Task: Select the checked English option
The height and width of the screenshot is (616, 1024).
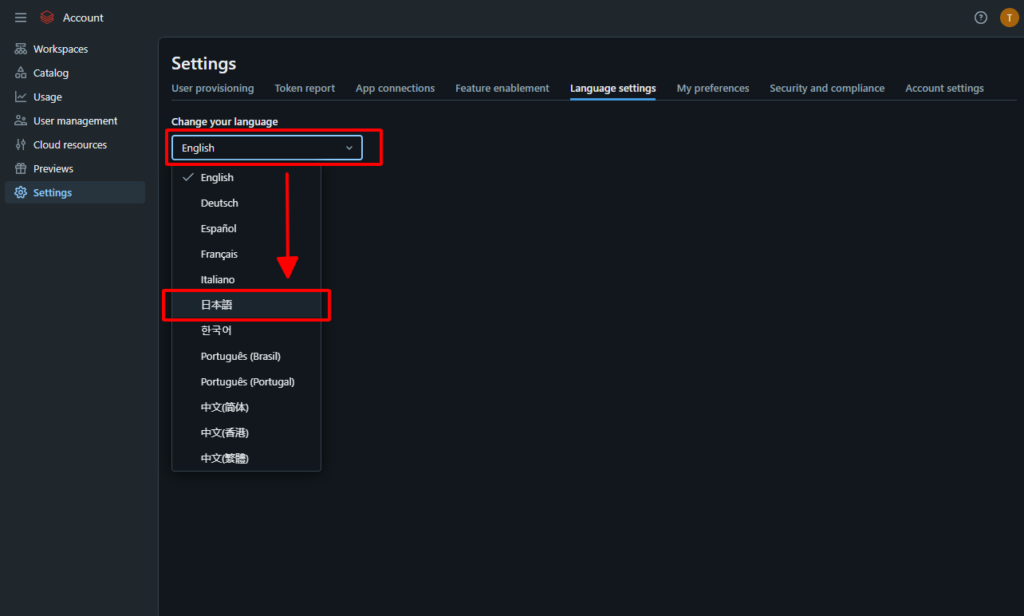Action: click(x=217, y=178)
